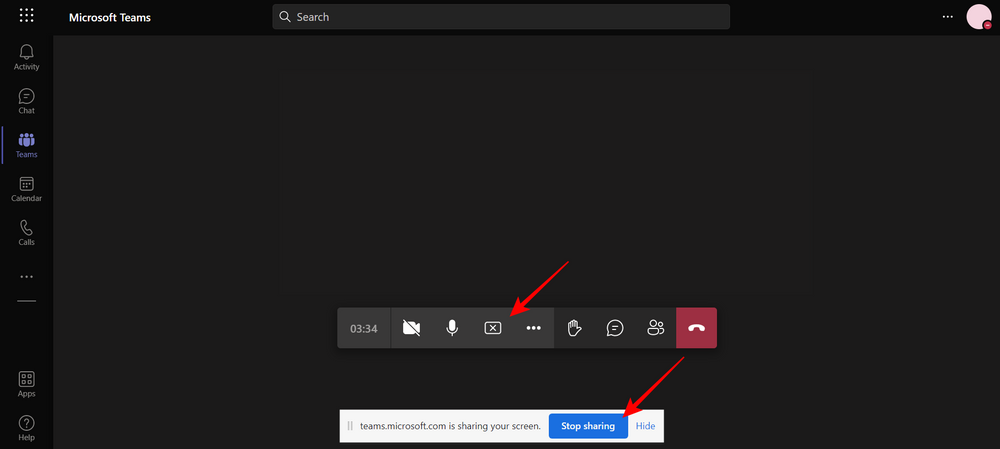Viewport: 1000px width, 449px height.
Task: Open the Activity feed
Action: point(26,57)
